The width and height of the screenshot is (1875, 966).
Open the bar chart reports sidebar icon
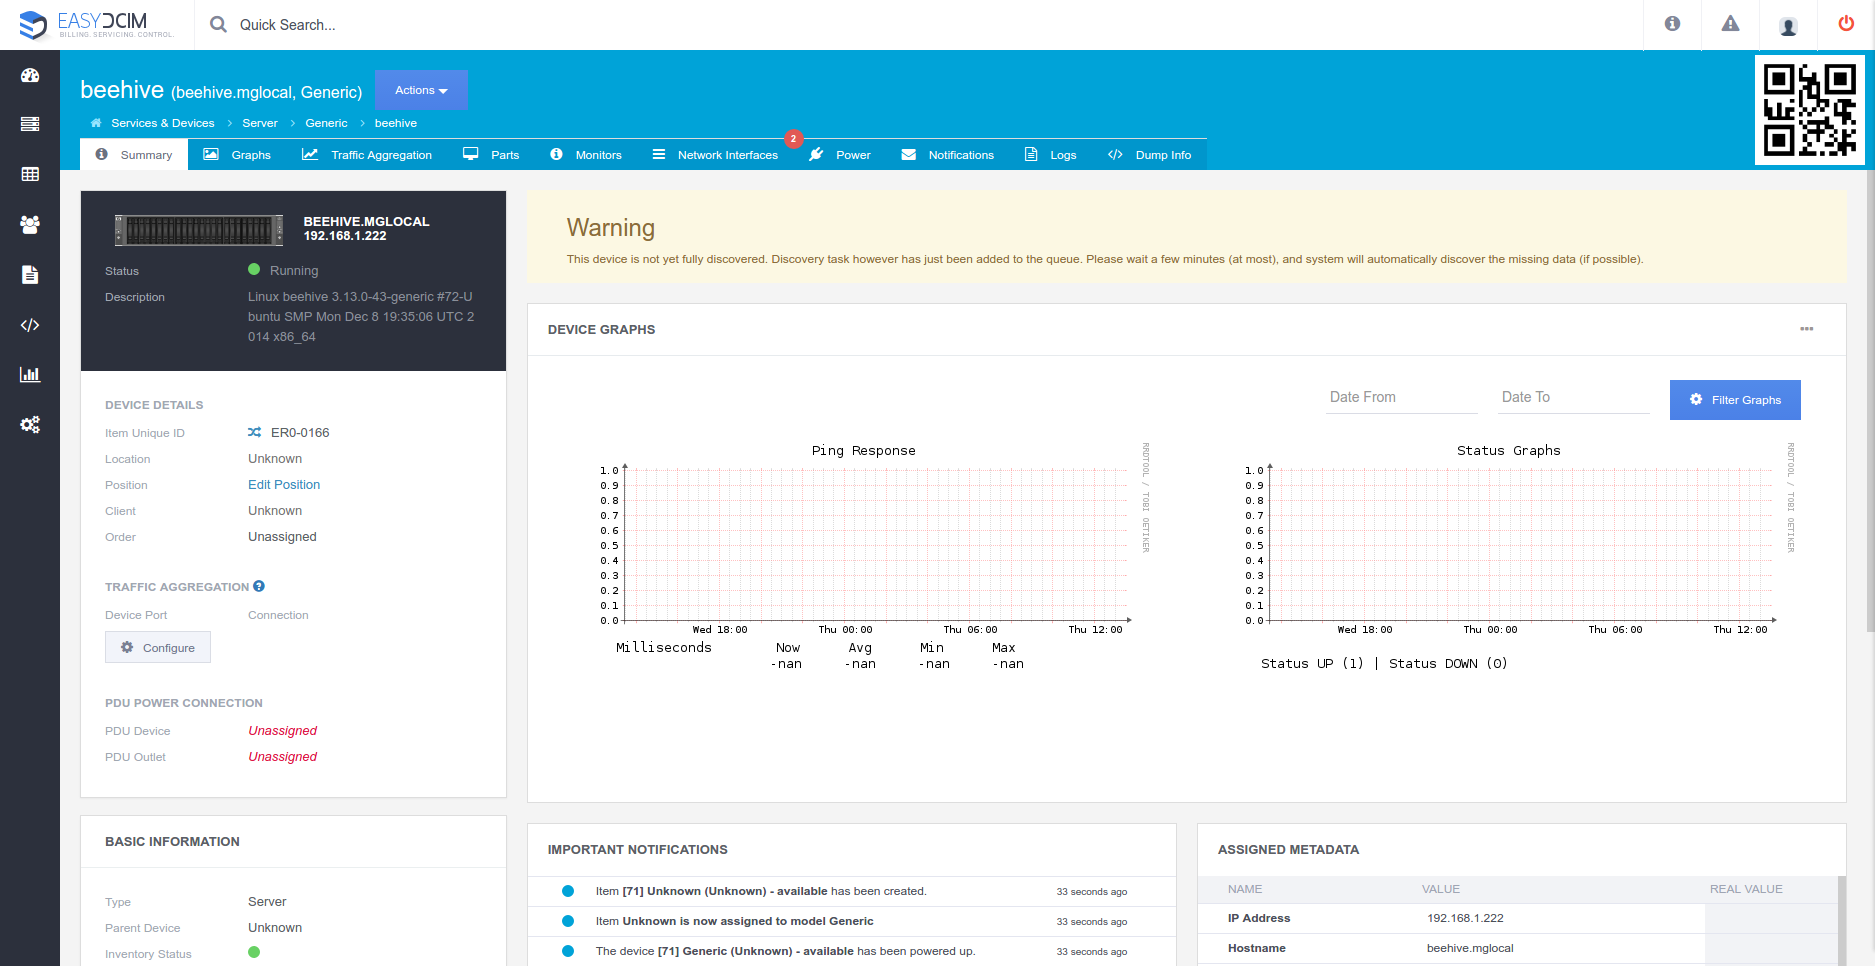click(x=30, y=374)
